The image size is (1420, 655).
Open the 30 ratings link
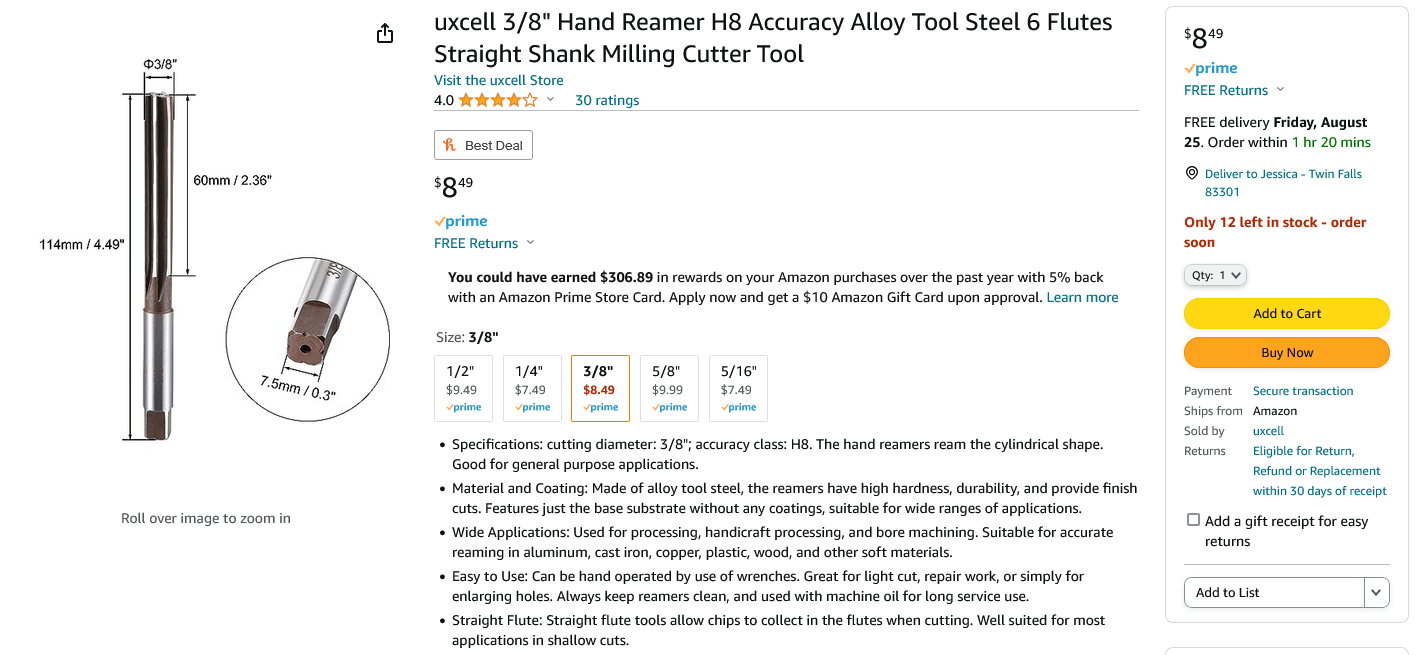tap(607, 100)
